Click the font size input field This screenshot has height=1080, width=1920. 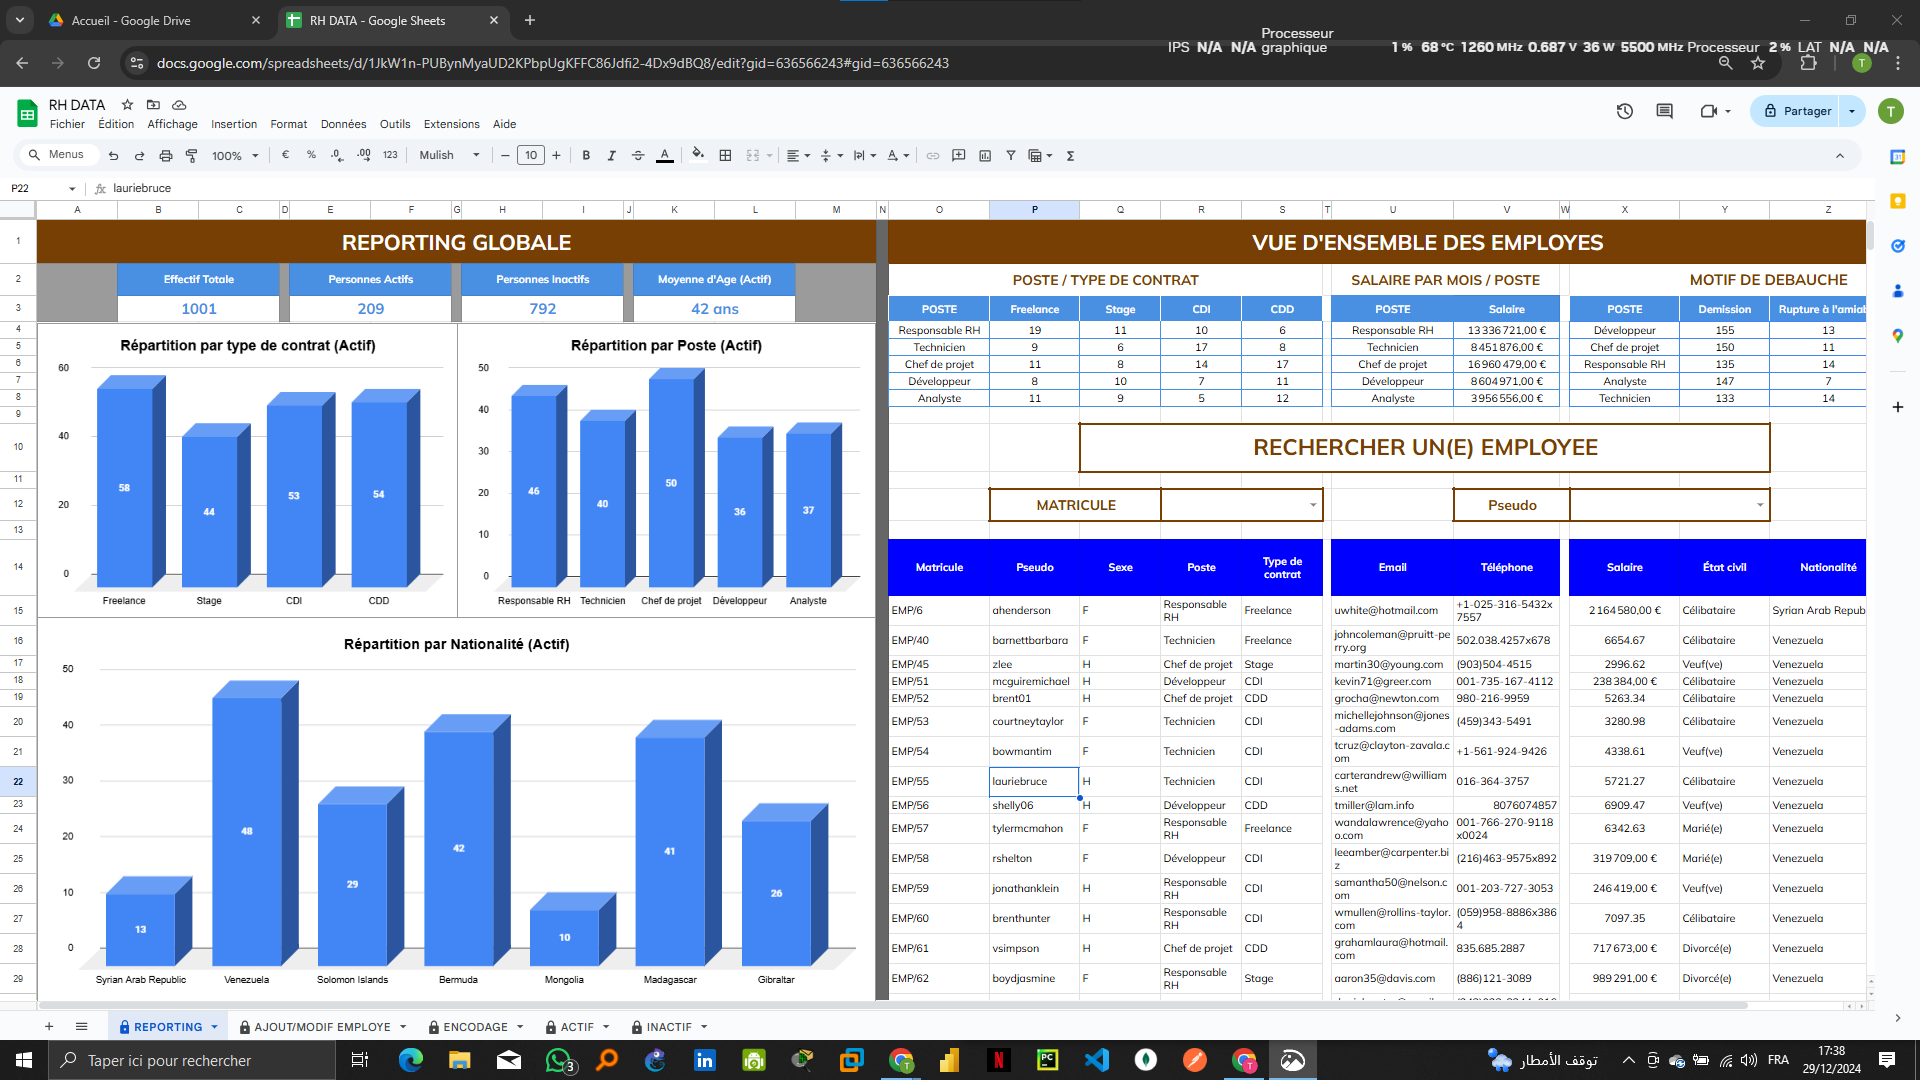coord(531,155)
